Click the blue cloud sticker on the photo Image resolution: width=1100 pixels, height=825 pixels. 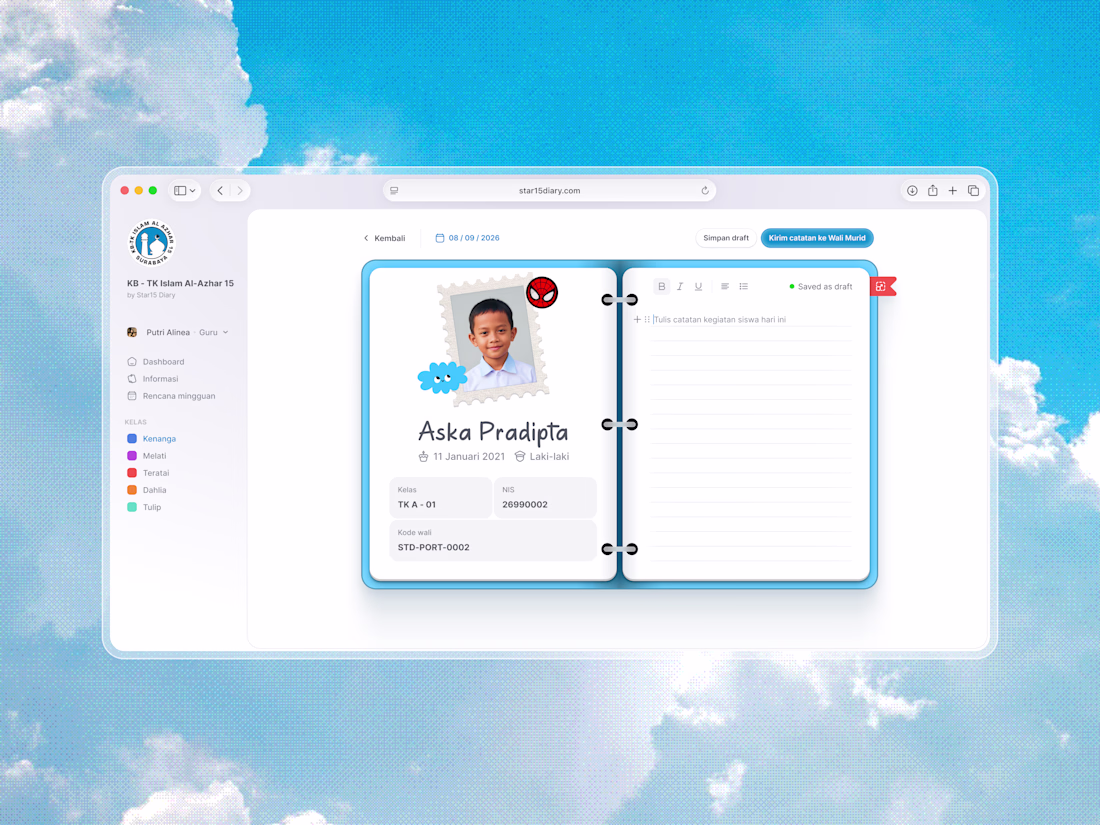[x=442, y=377]
